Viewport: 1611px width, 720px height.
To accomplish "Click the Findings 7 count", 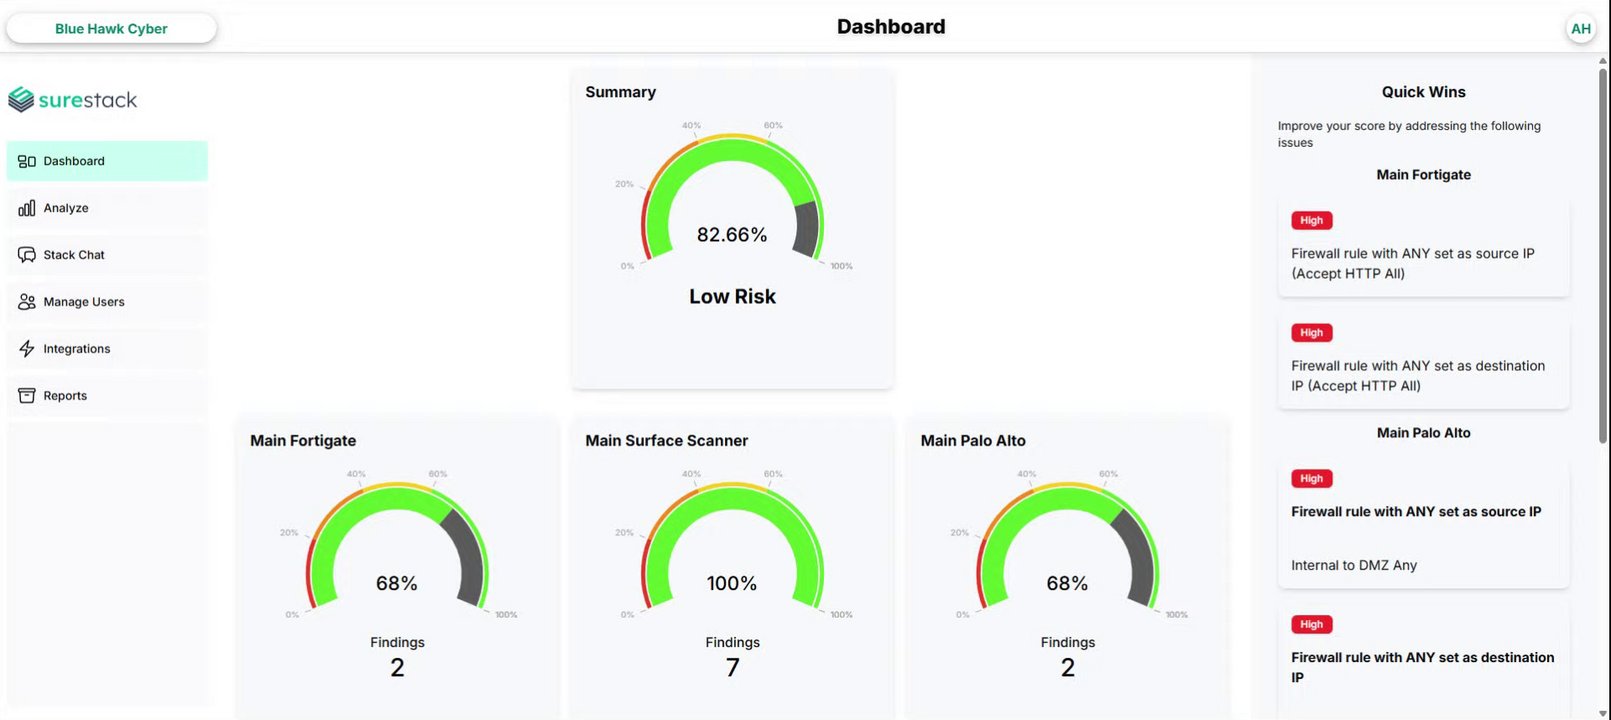I will [x=732, y=668].
